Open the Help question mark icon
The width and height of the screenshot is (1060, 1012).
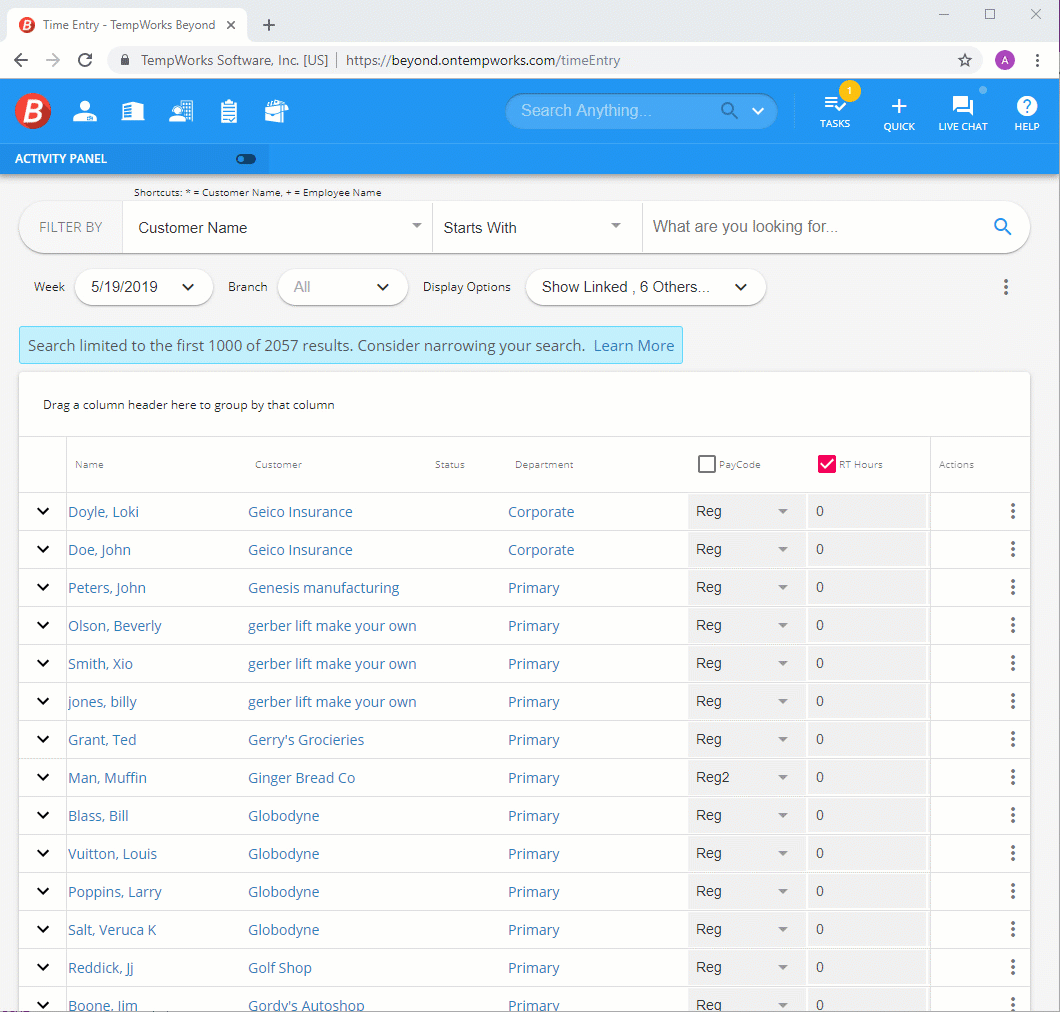pyautogui.click(x=1026, y=114)
